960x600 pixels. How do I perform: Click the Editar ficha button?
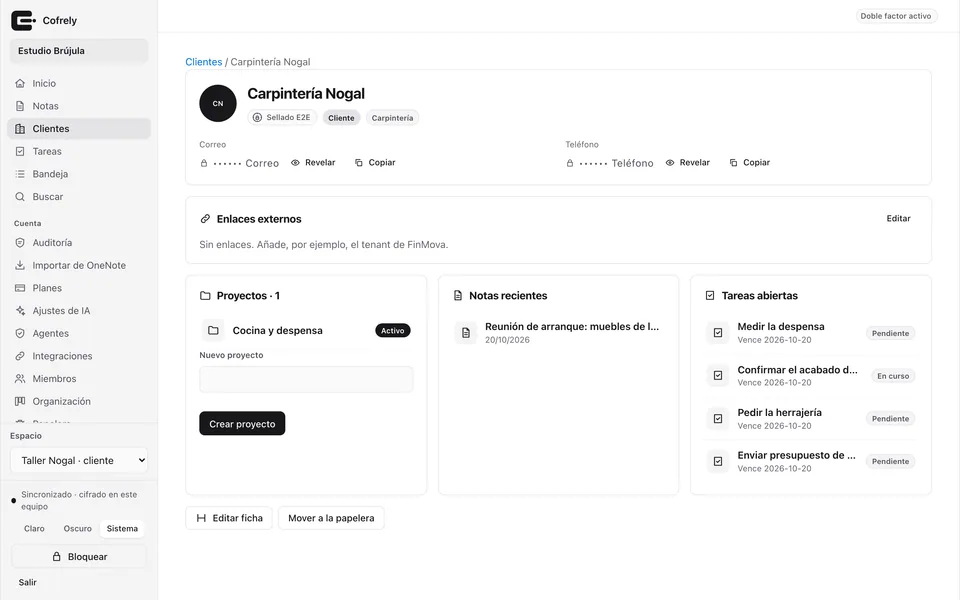click(x=229, y=518)
